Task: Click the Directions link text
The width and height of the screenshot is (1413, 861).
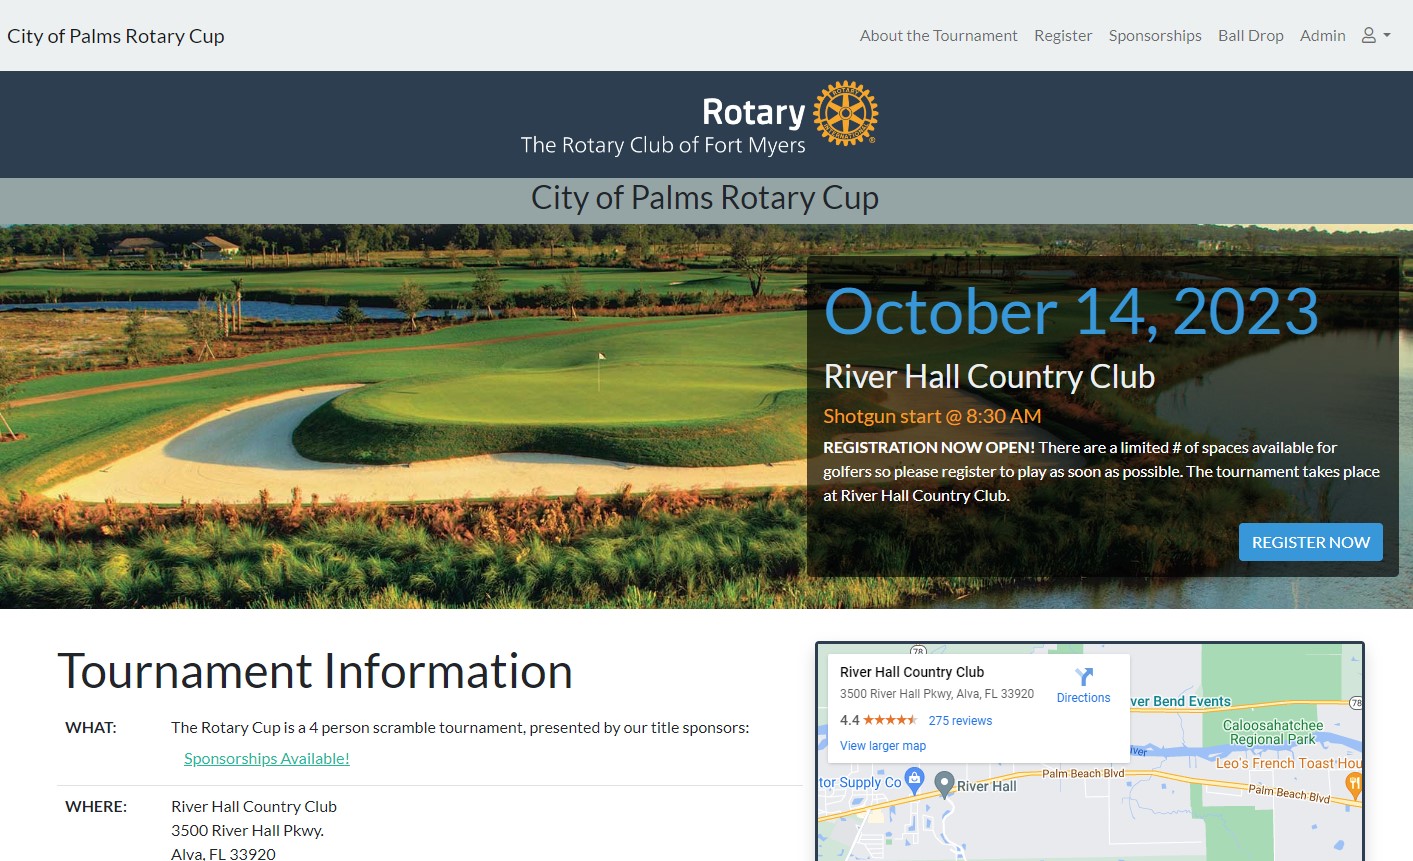Action: [x=1084, y=698]
